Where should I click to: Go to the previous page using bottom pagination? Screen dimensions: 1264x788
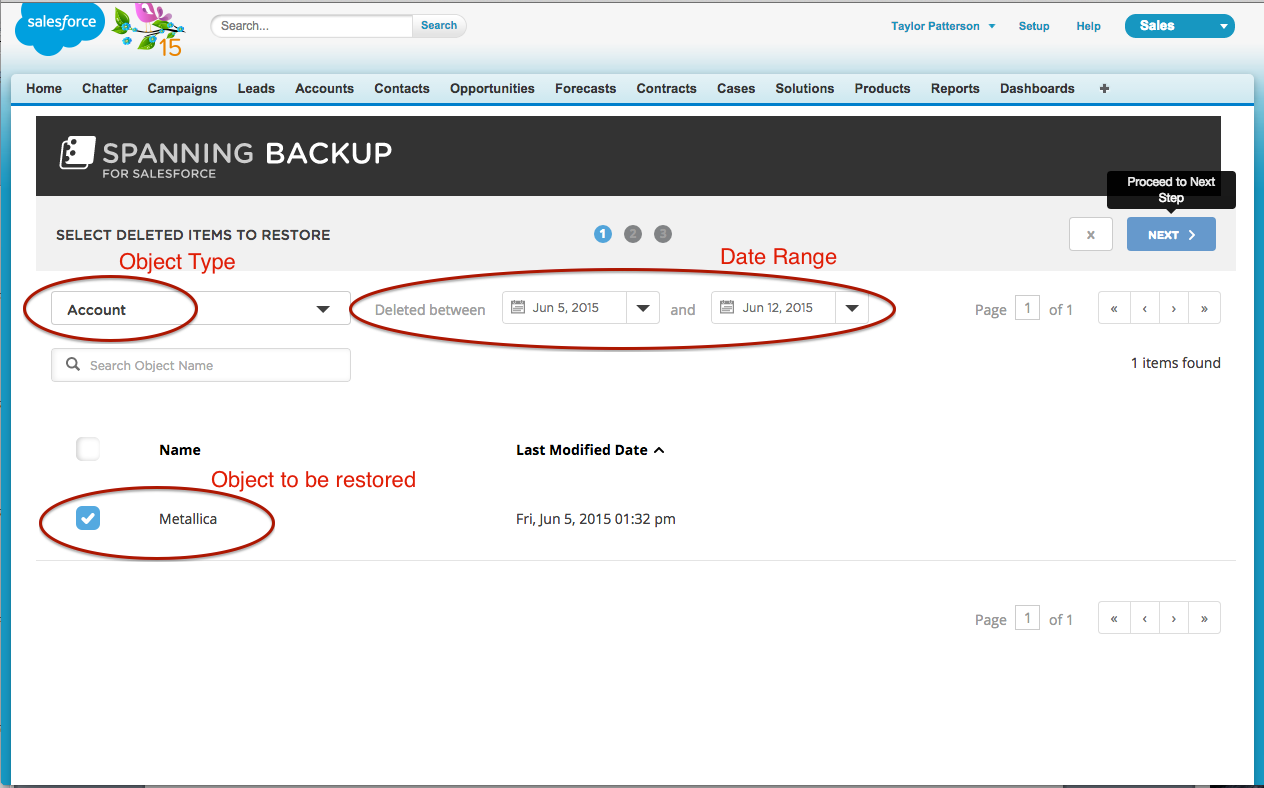[x=1144, y=619]
